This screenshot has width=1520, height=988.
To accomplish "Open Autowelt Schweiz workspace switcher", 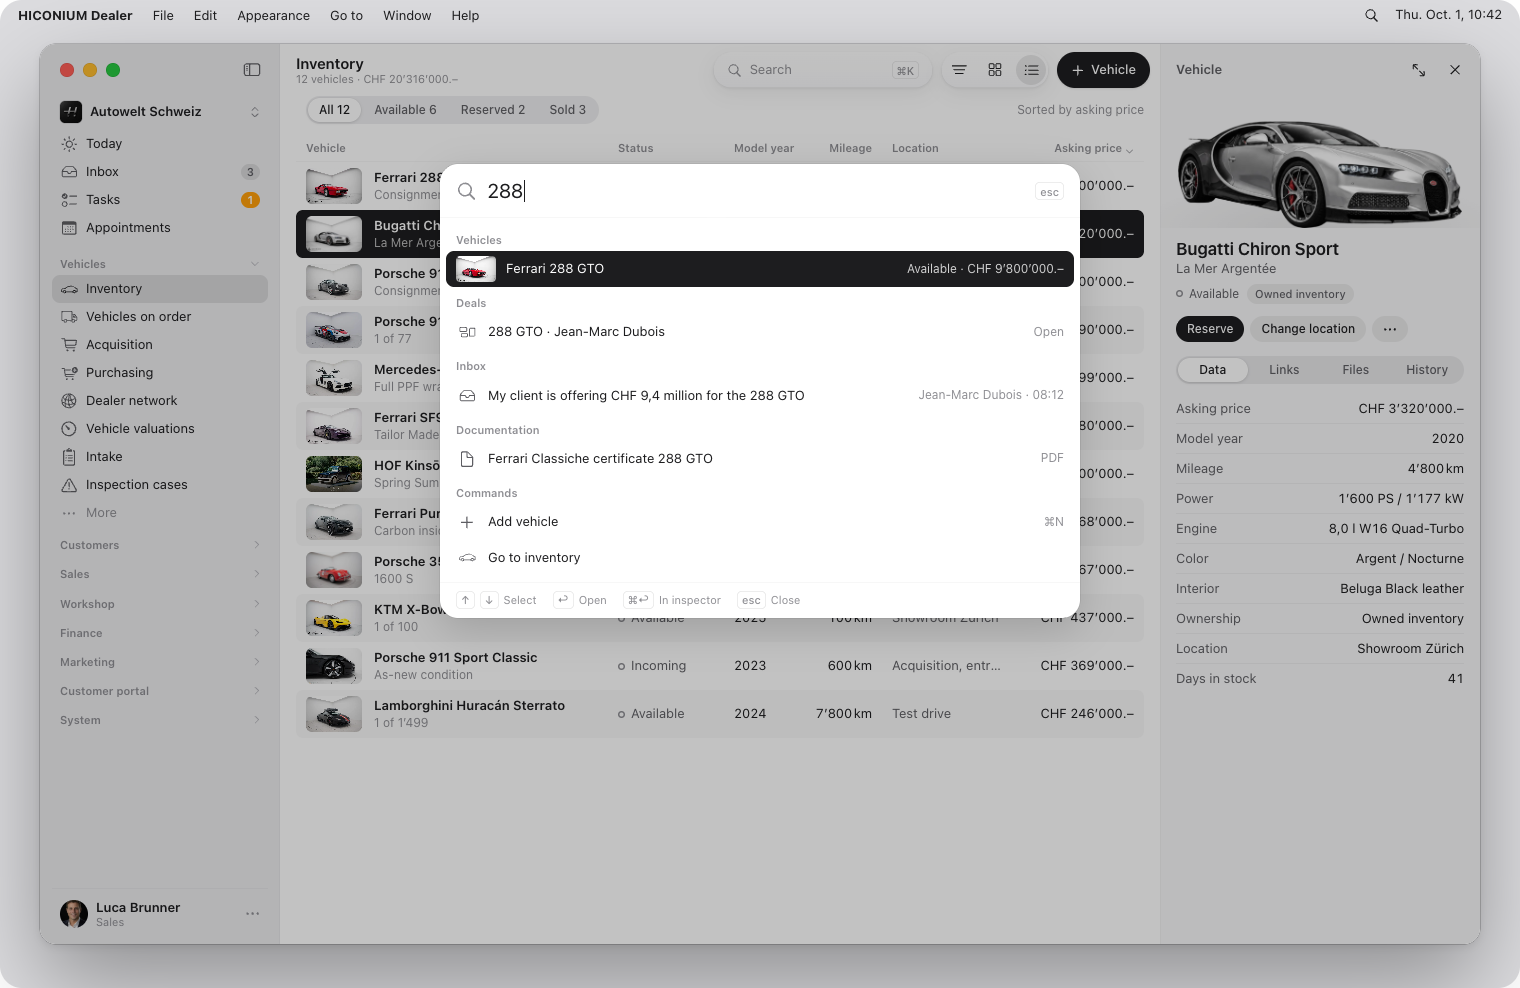I will pos(160,112).
